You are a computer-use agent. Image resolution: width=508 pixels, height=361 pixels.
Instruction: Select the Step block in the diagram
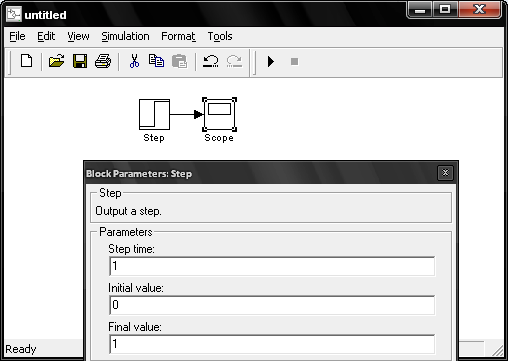[154, 114]
